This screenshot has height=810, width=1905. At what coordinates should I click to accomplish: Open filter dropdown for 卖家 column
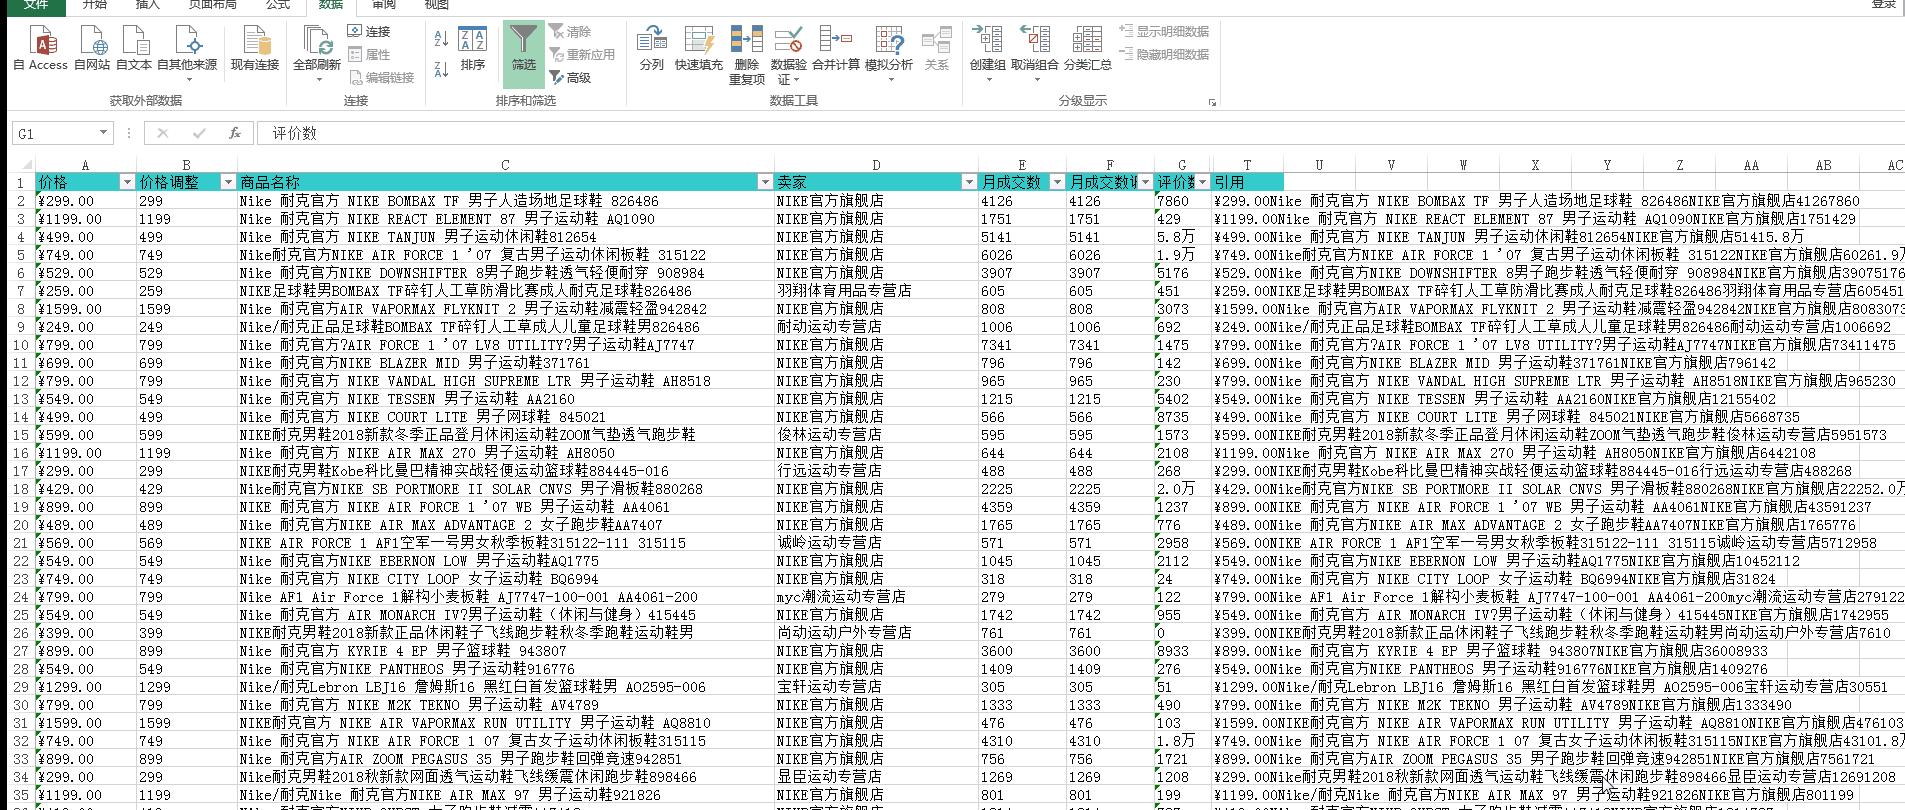(969, 182)
